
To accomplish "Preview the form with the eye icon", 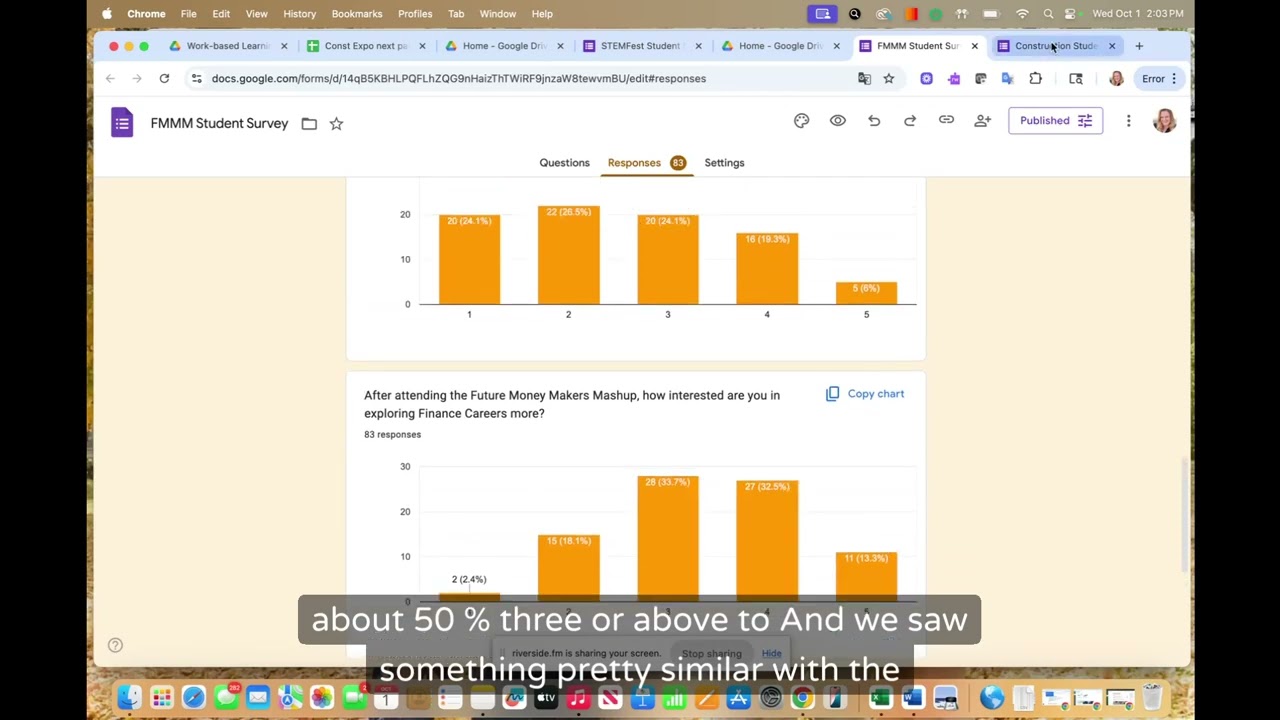I will tap(838, 121).
